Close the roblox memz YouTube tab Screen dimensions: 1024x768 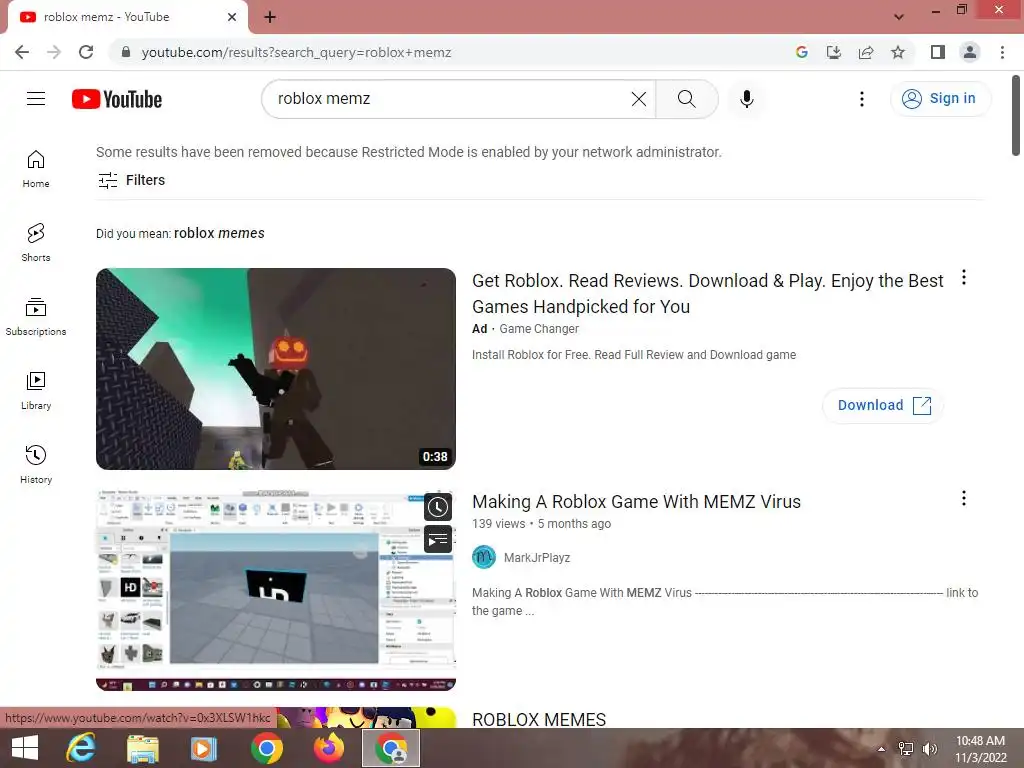pos(232,17)
